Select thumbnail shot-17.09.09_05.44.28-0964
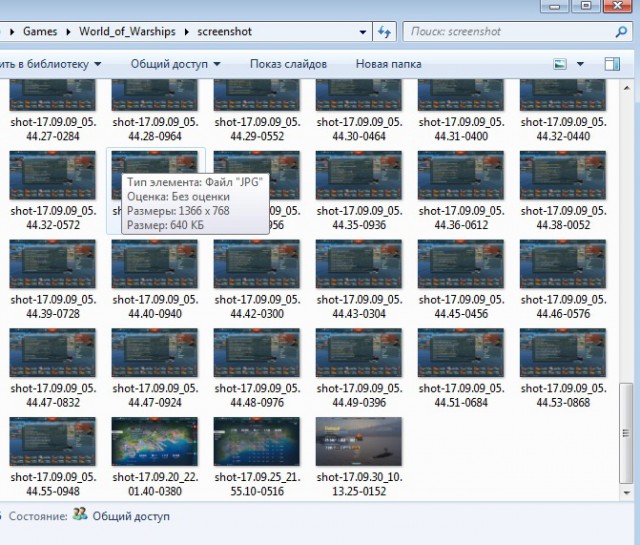Screen dimensions: 640x545 155,95
